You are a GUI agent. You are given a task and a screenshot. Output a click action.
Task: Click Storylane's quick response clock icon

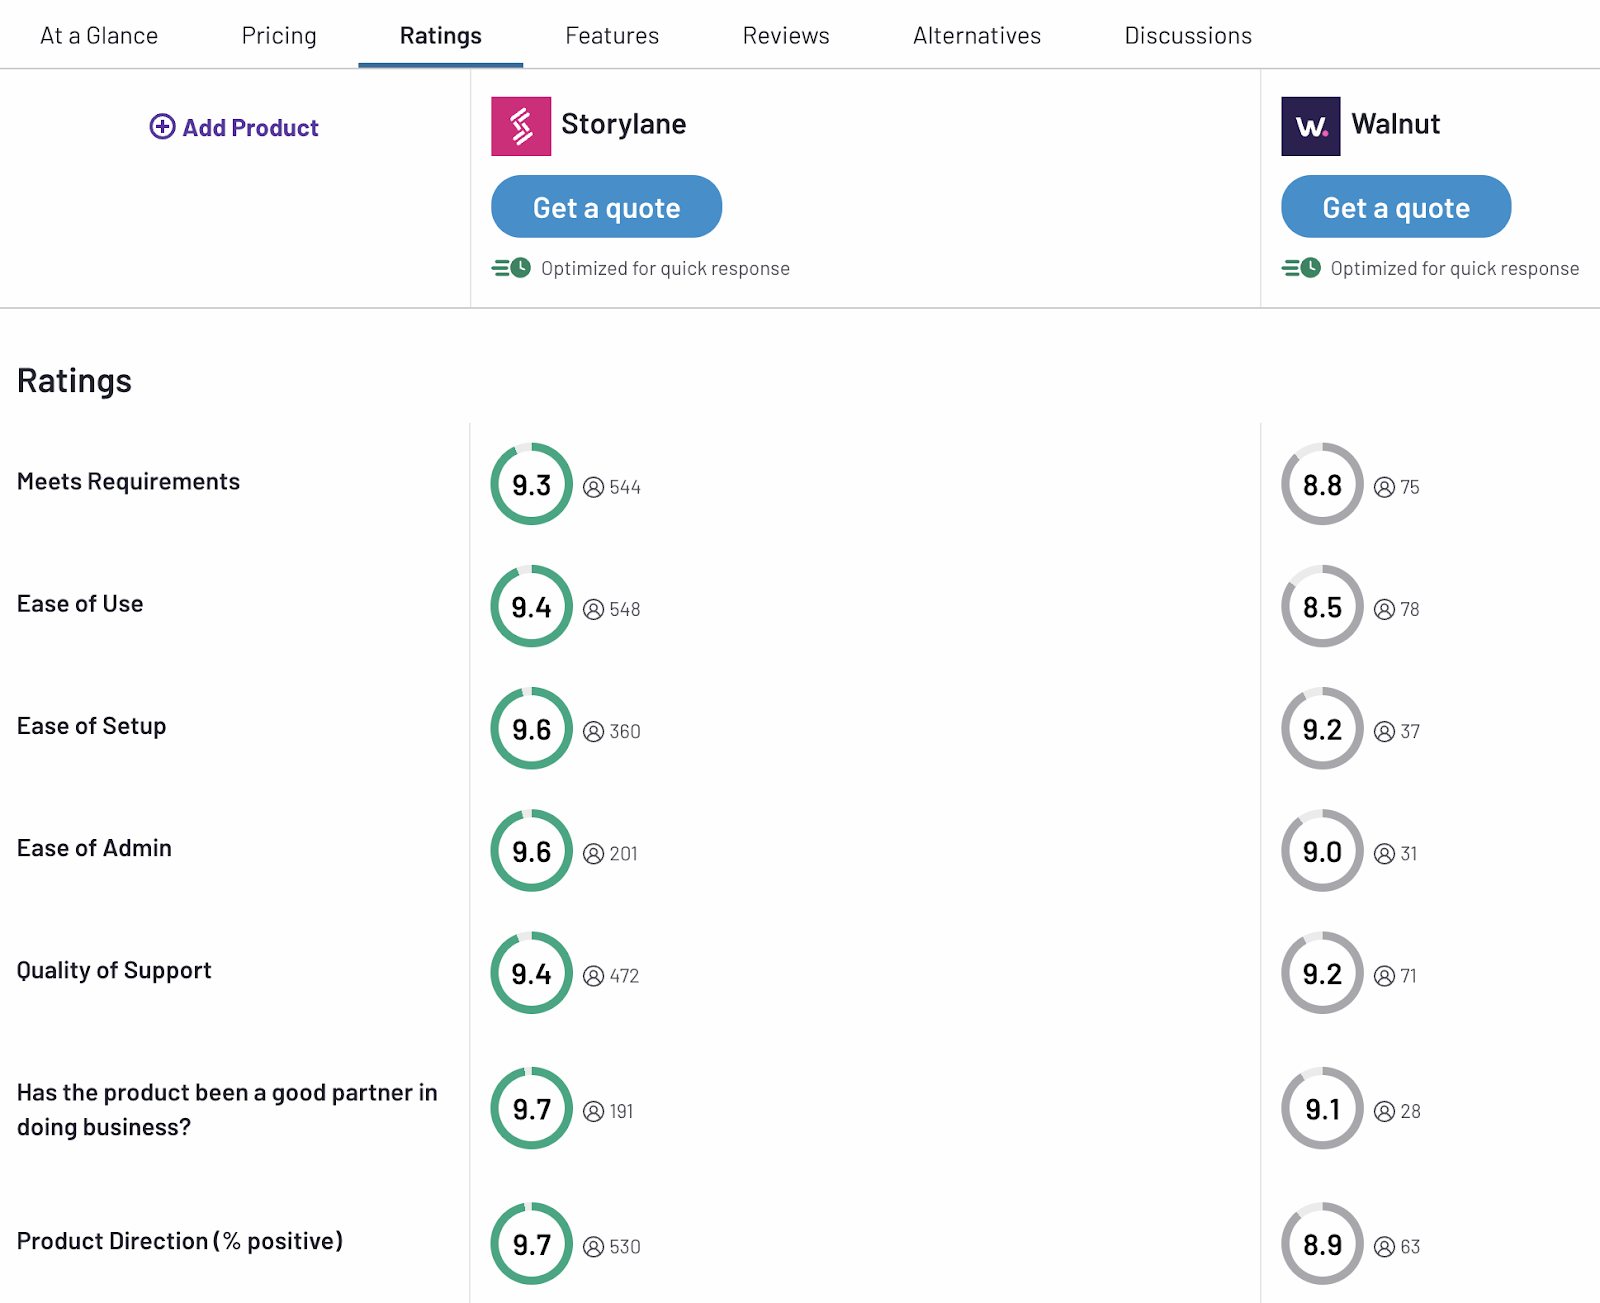511,268
